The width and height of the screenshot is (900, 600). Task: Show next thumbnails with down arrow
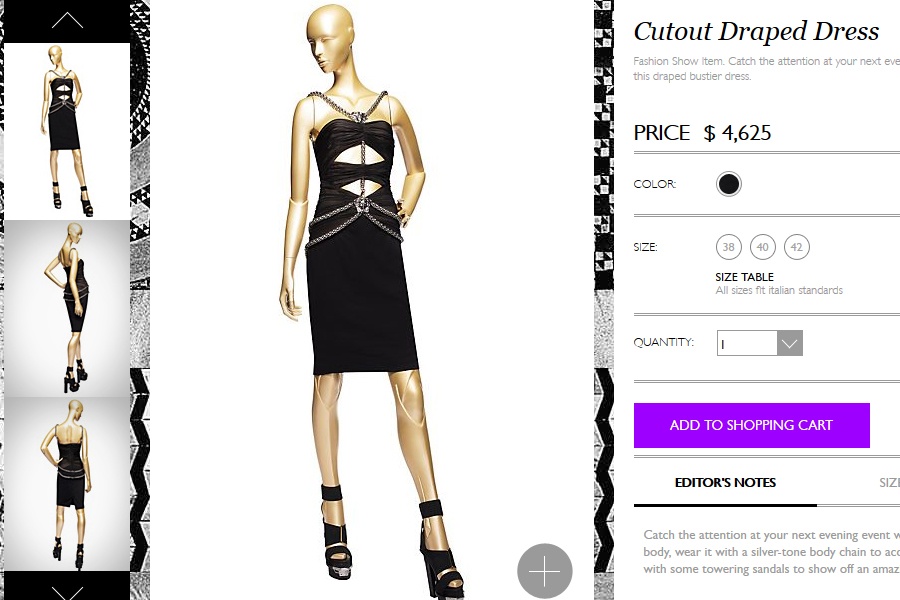click(67, 589)
